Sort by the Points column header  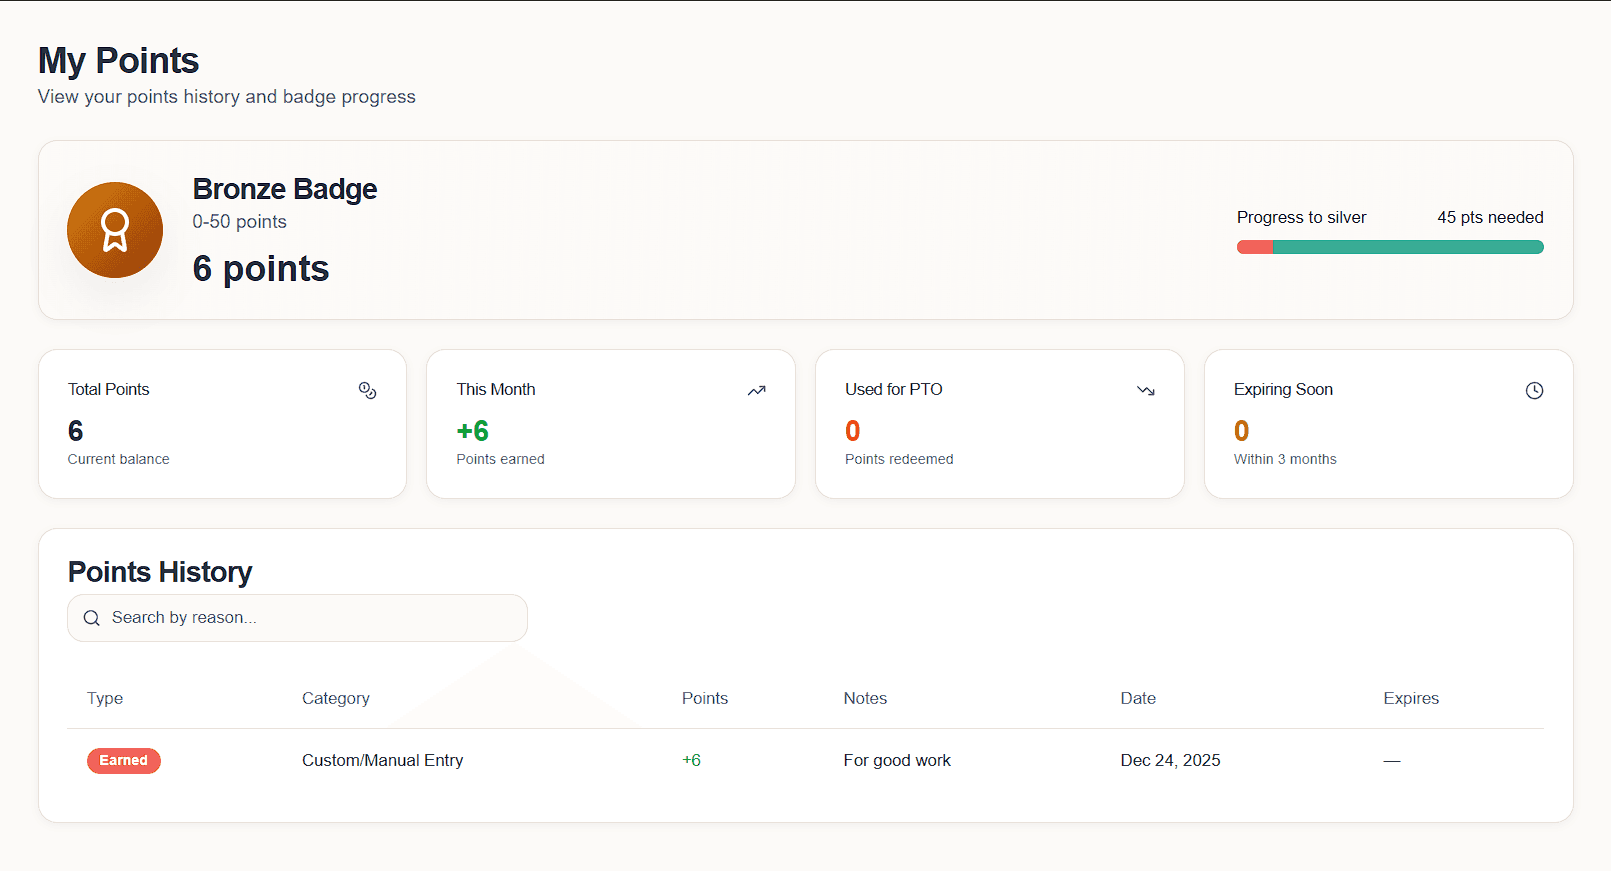[x=704, y=698]
